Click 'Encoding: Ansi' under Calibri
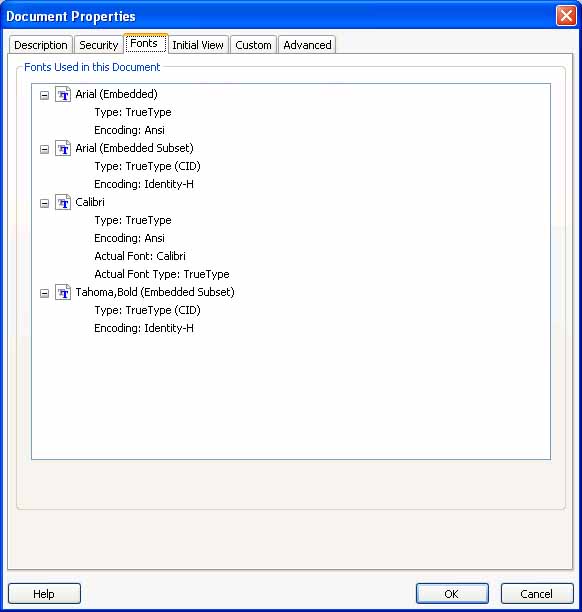 coord(129,238)
